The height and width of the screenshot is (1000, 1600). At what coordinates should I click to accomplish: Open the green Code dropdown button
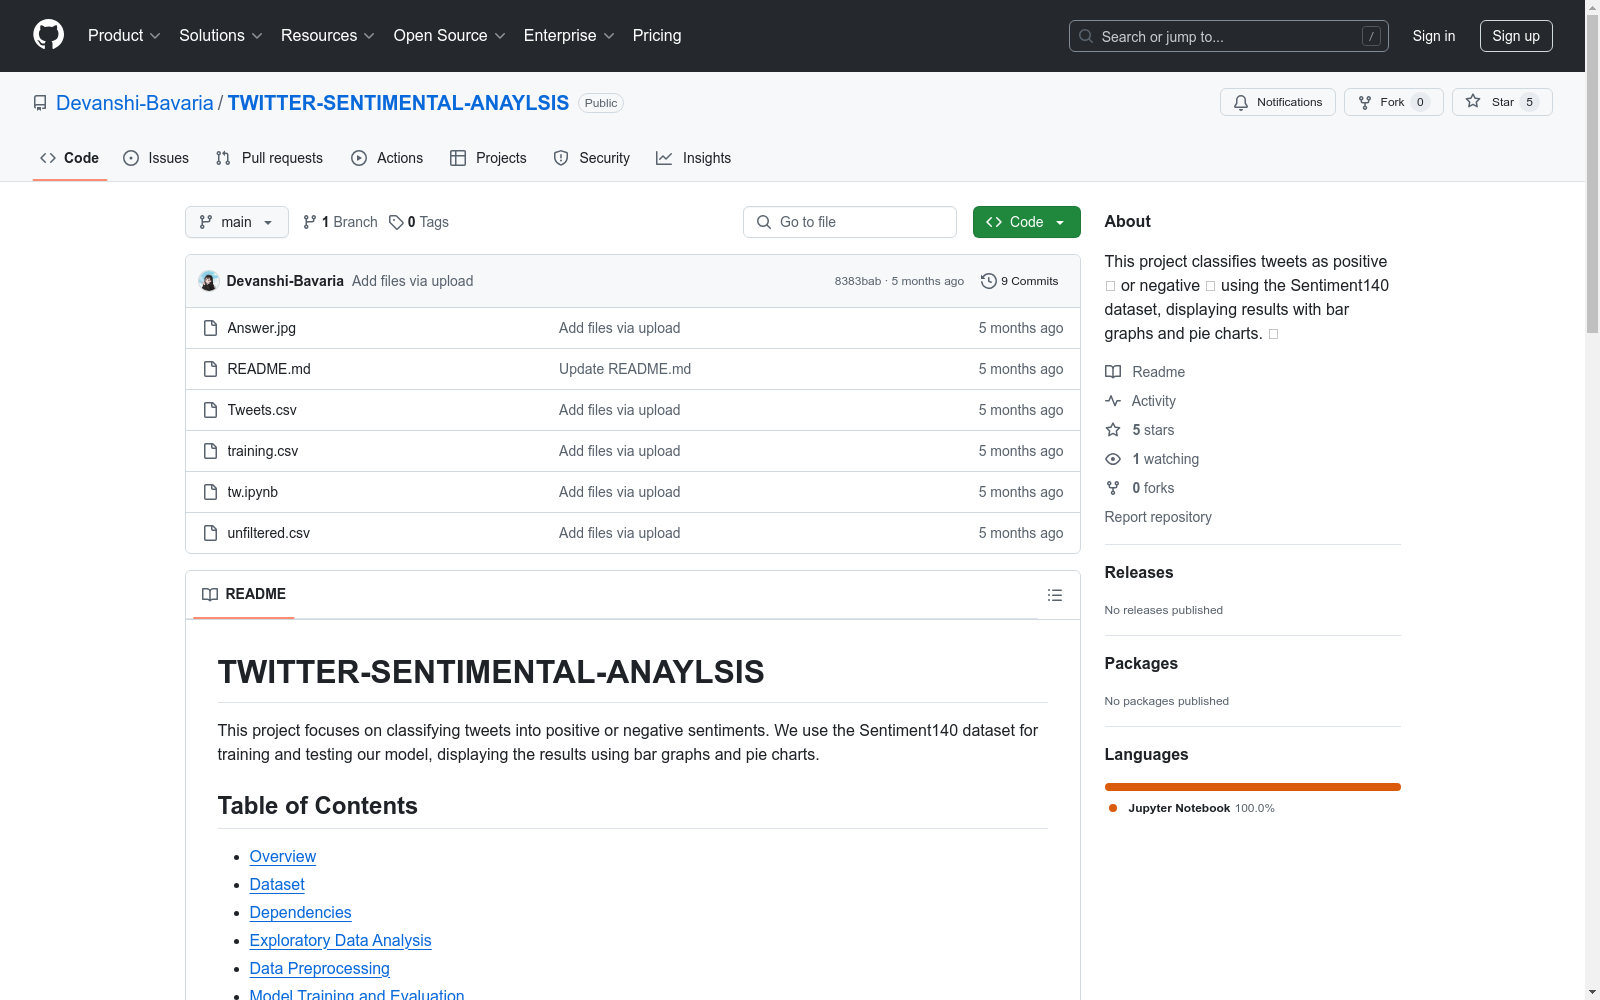pyautogui.click(x=1026, y=222)
